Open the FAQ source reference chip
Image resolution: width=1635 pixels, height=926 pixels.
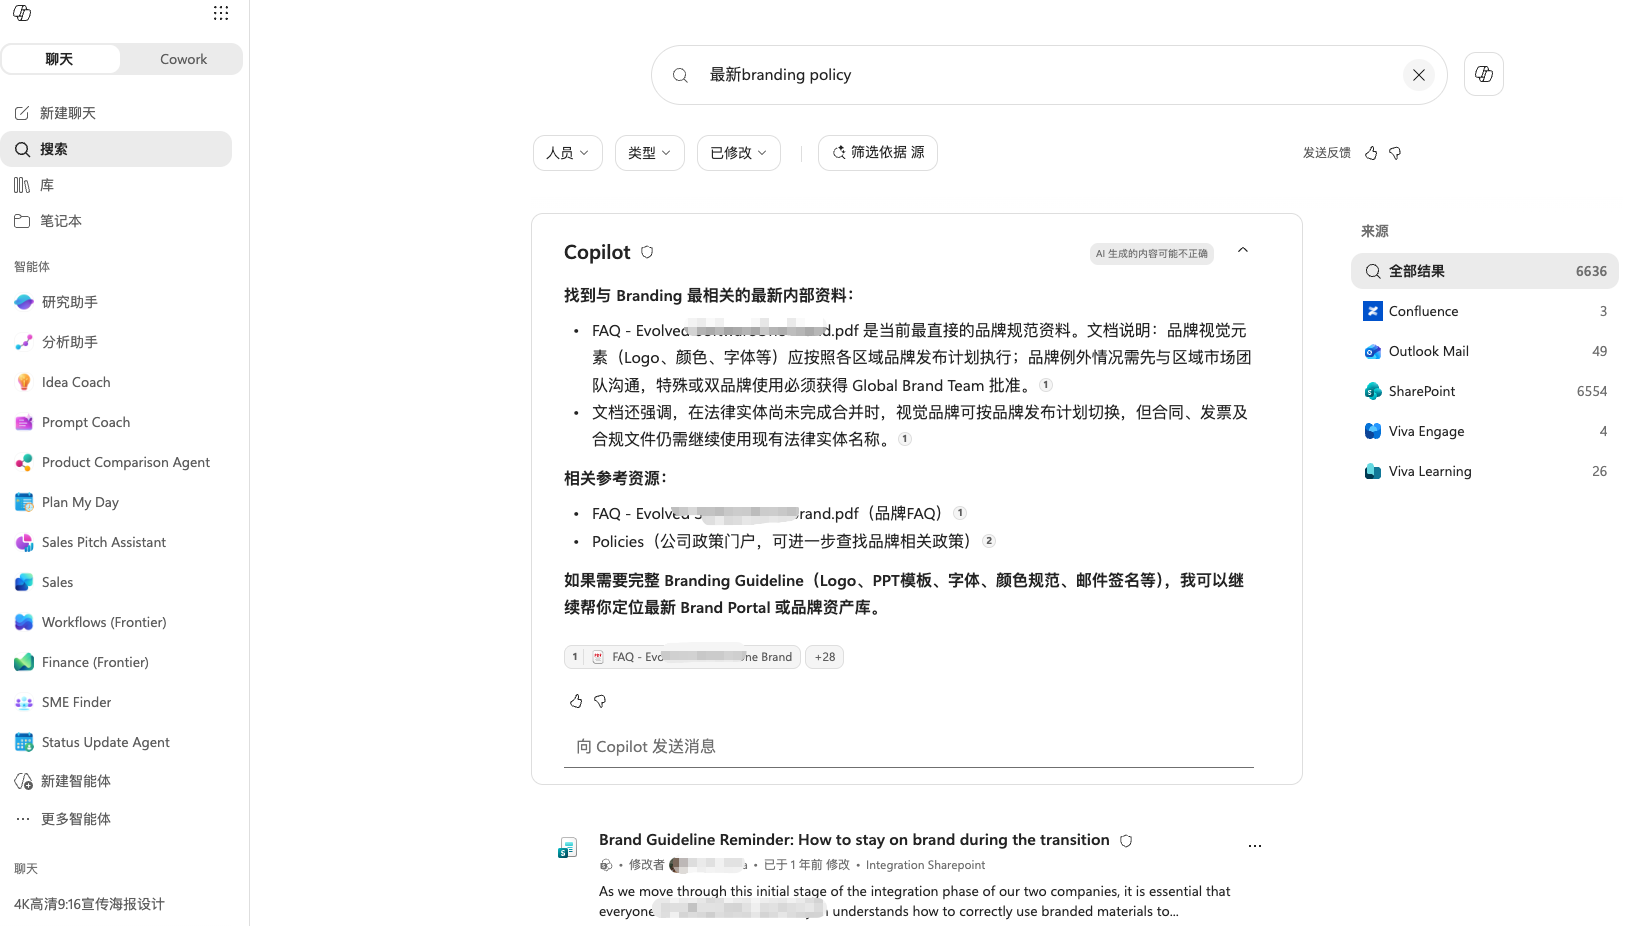pyautogui.click(x=682, y=657)
